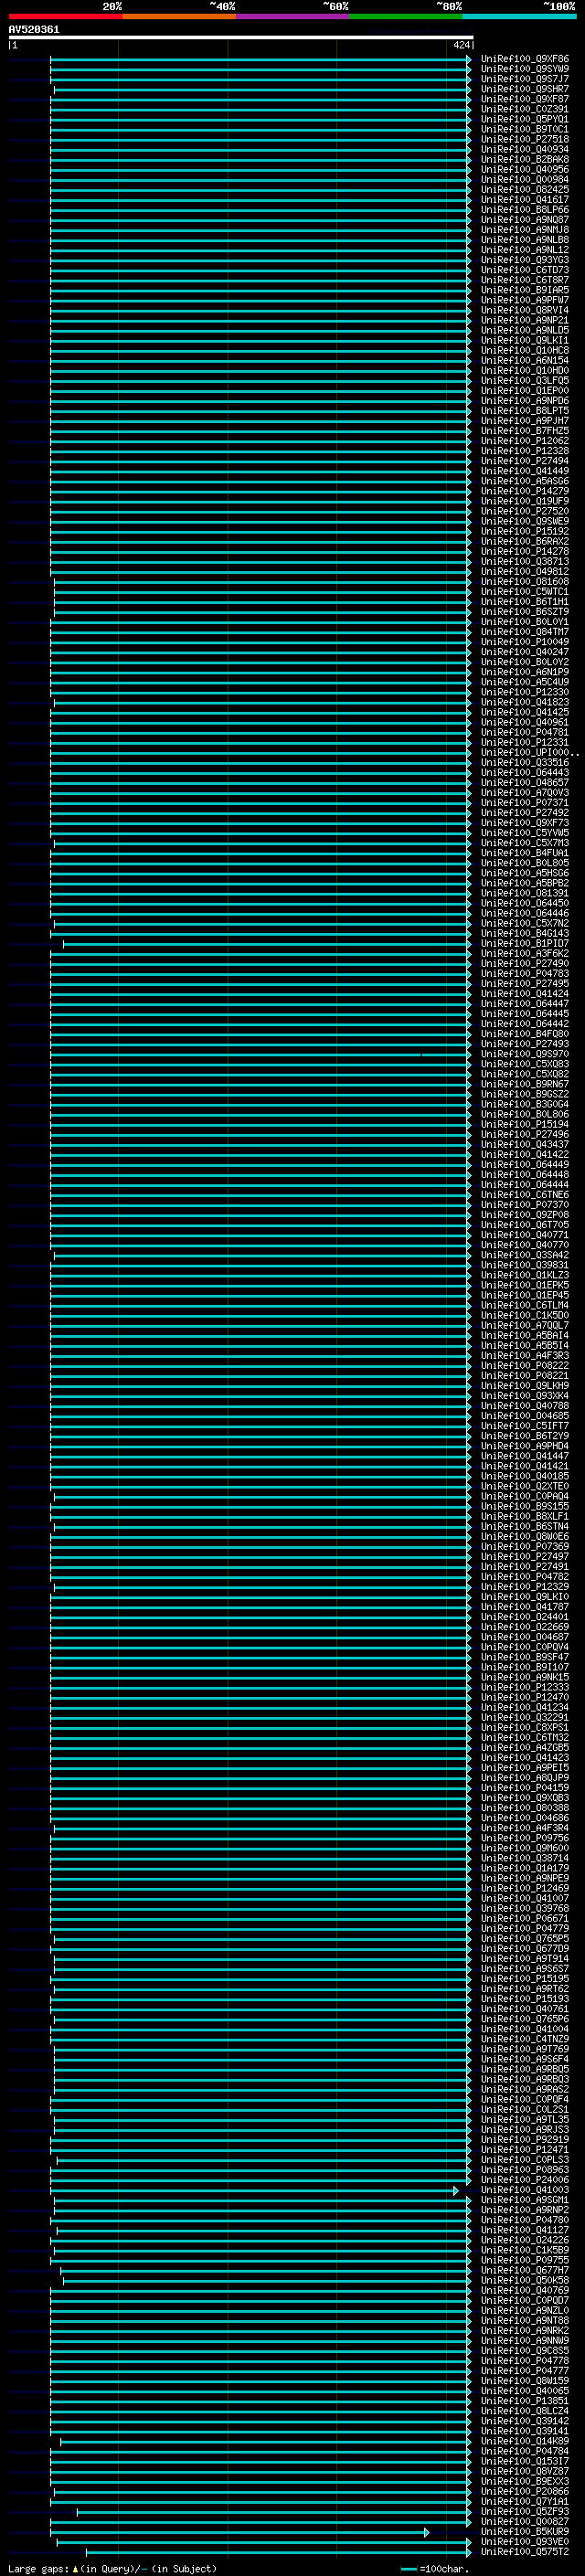Select label UniRef100_Q41617
The width and height of the screenshot is (585, 2576).
tap(525, 199)
